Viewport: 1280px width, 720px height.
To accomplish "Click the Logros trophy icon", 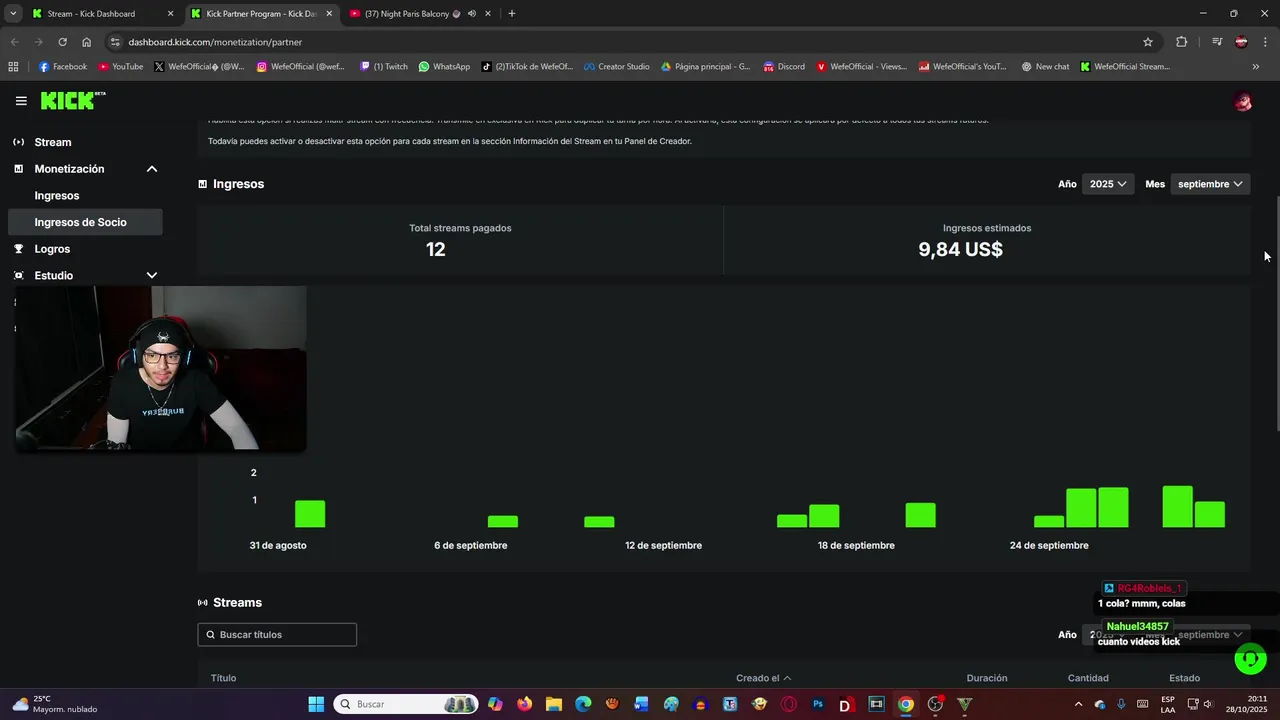I will click(x=19, y=249).
